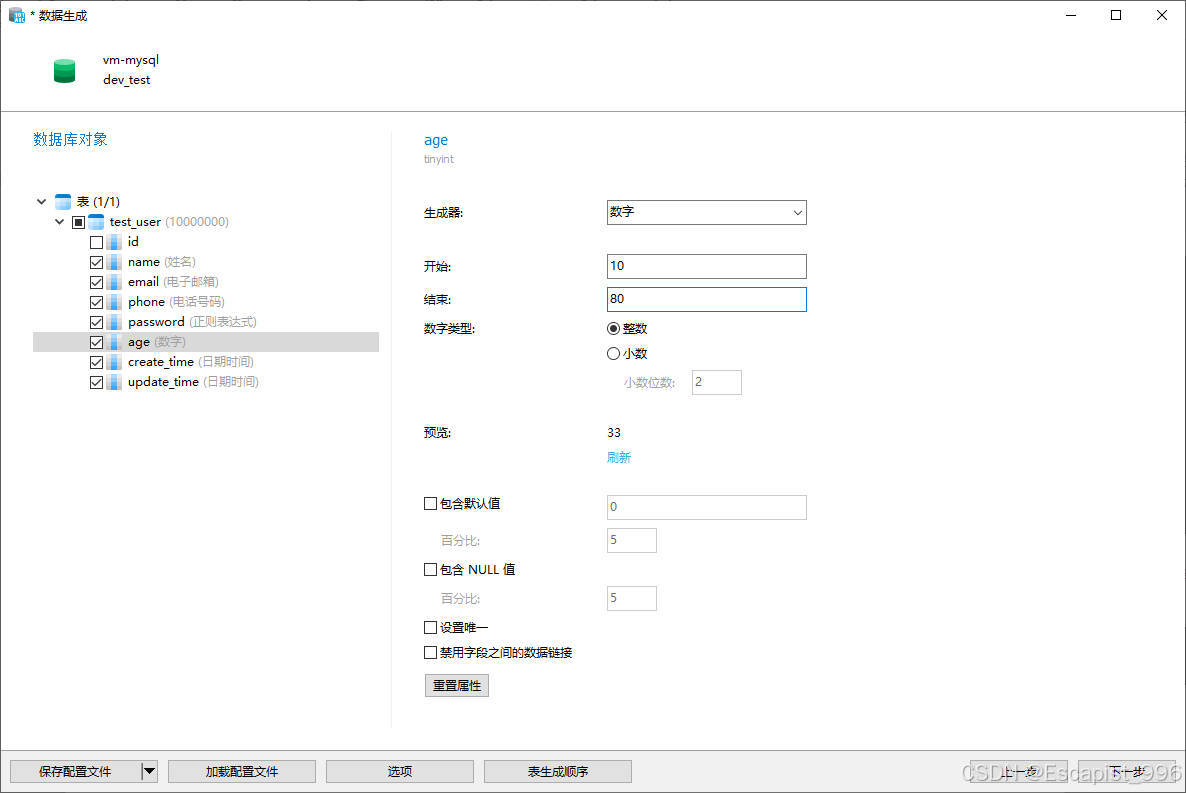
Task: Collapse the test_user tree node
Action: coord(59,221)
